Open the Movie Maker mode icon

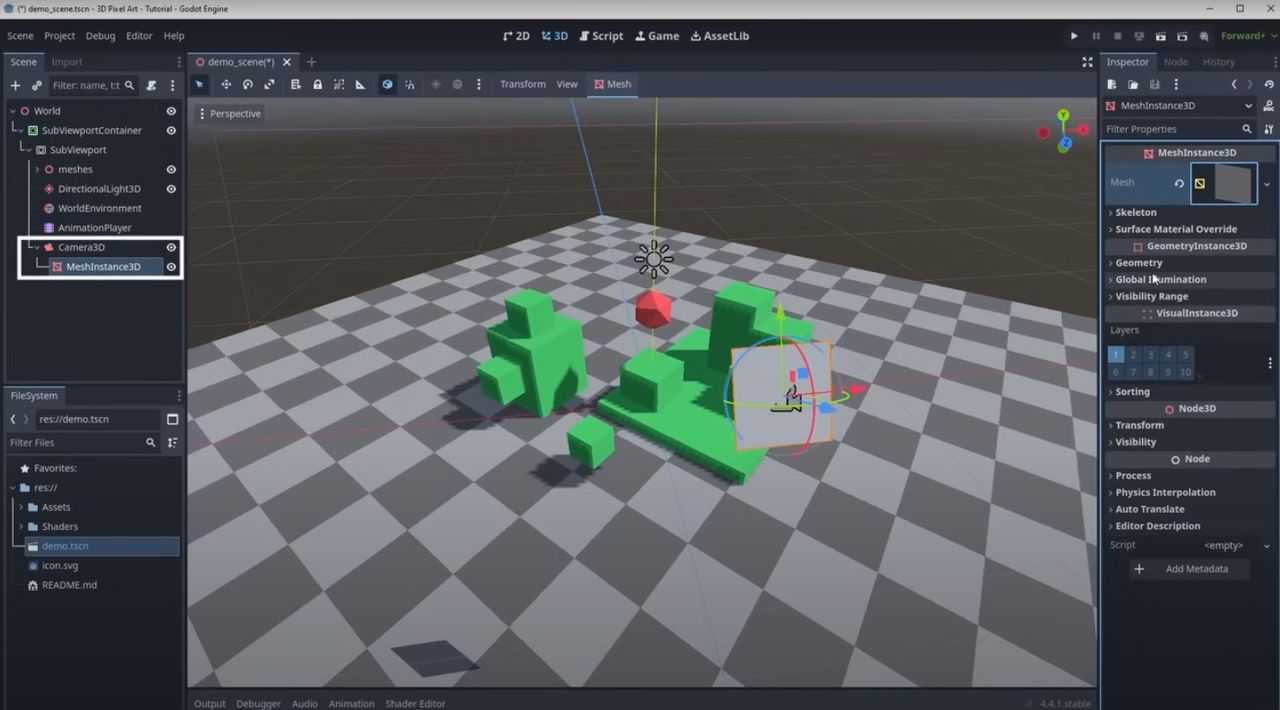[1204, 36]
